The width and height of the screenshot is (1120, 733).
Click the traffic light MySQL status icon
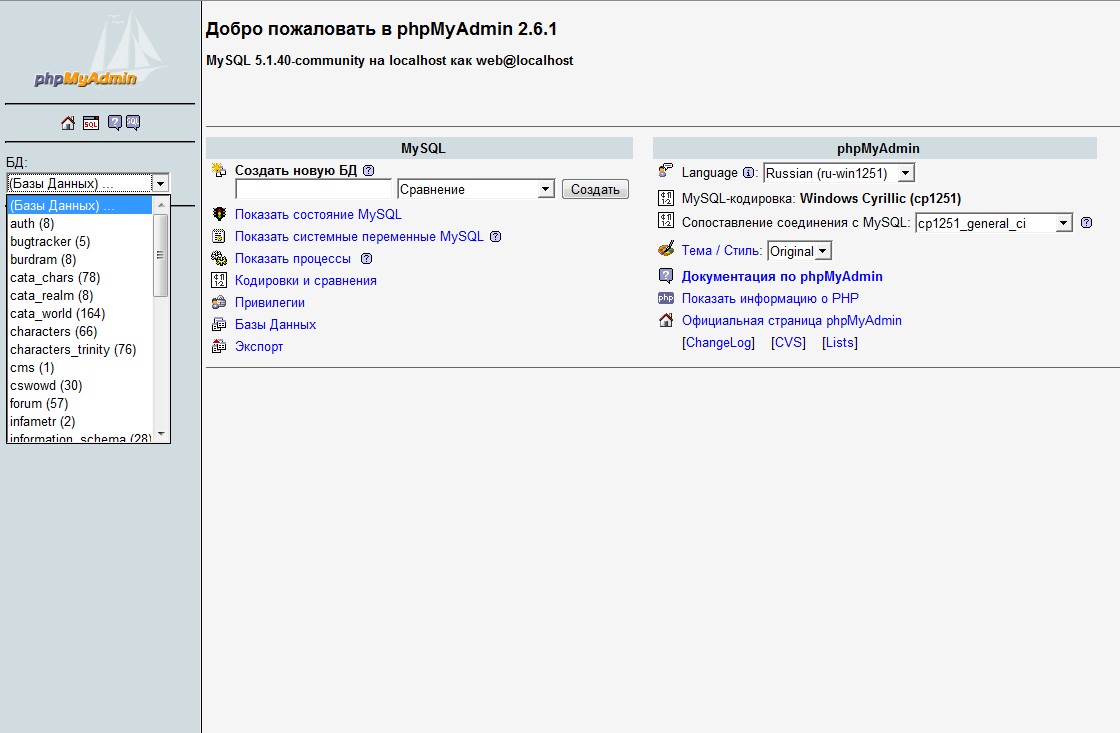pyautogui.click(x=219, y=214)
